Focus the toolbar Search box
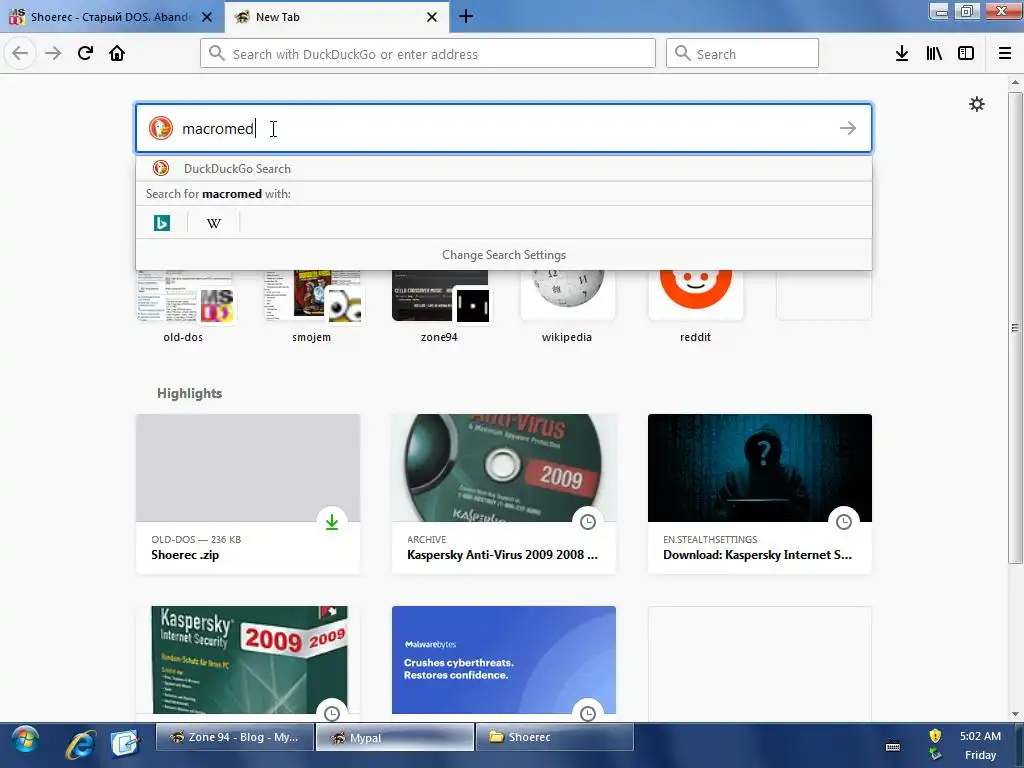Screen dimensions: 1024x768 [742, 54]
